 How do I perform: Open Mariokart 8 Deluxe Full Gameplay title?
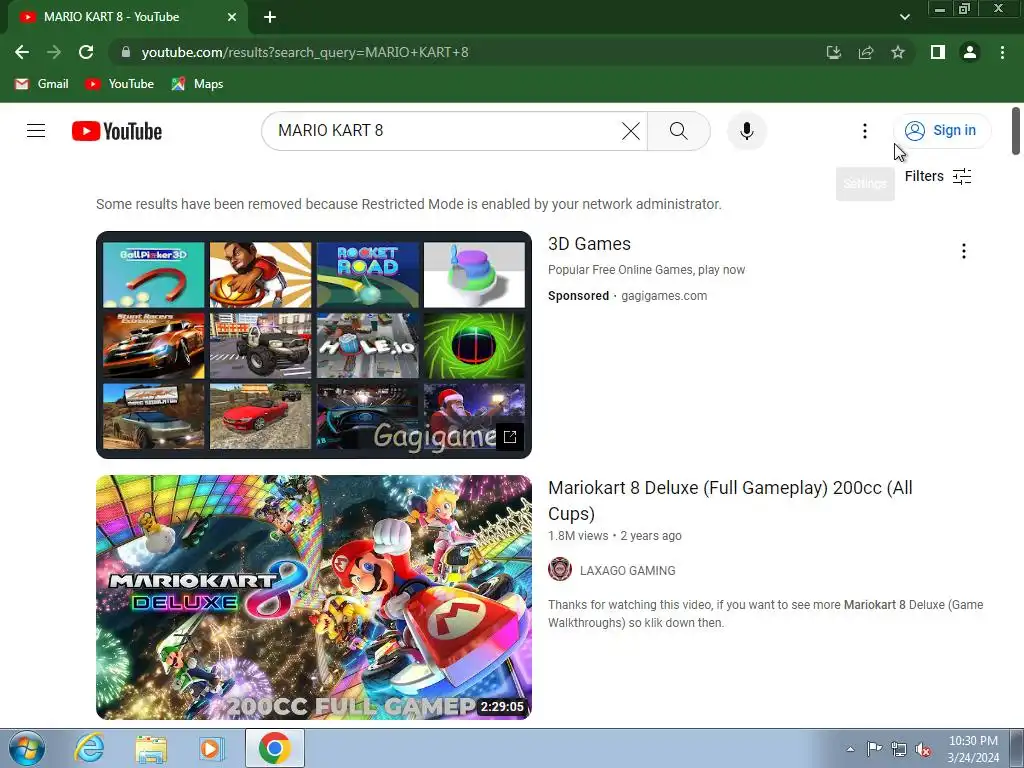pyautogui.click(x=730, y=500)
